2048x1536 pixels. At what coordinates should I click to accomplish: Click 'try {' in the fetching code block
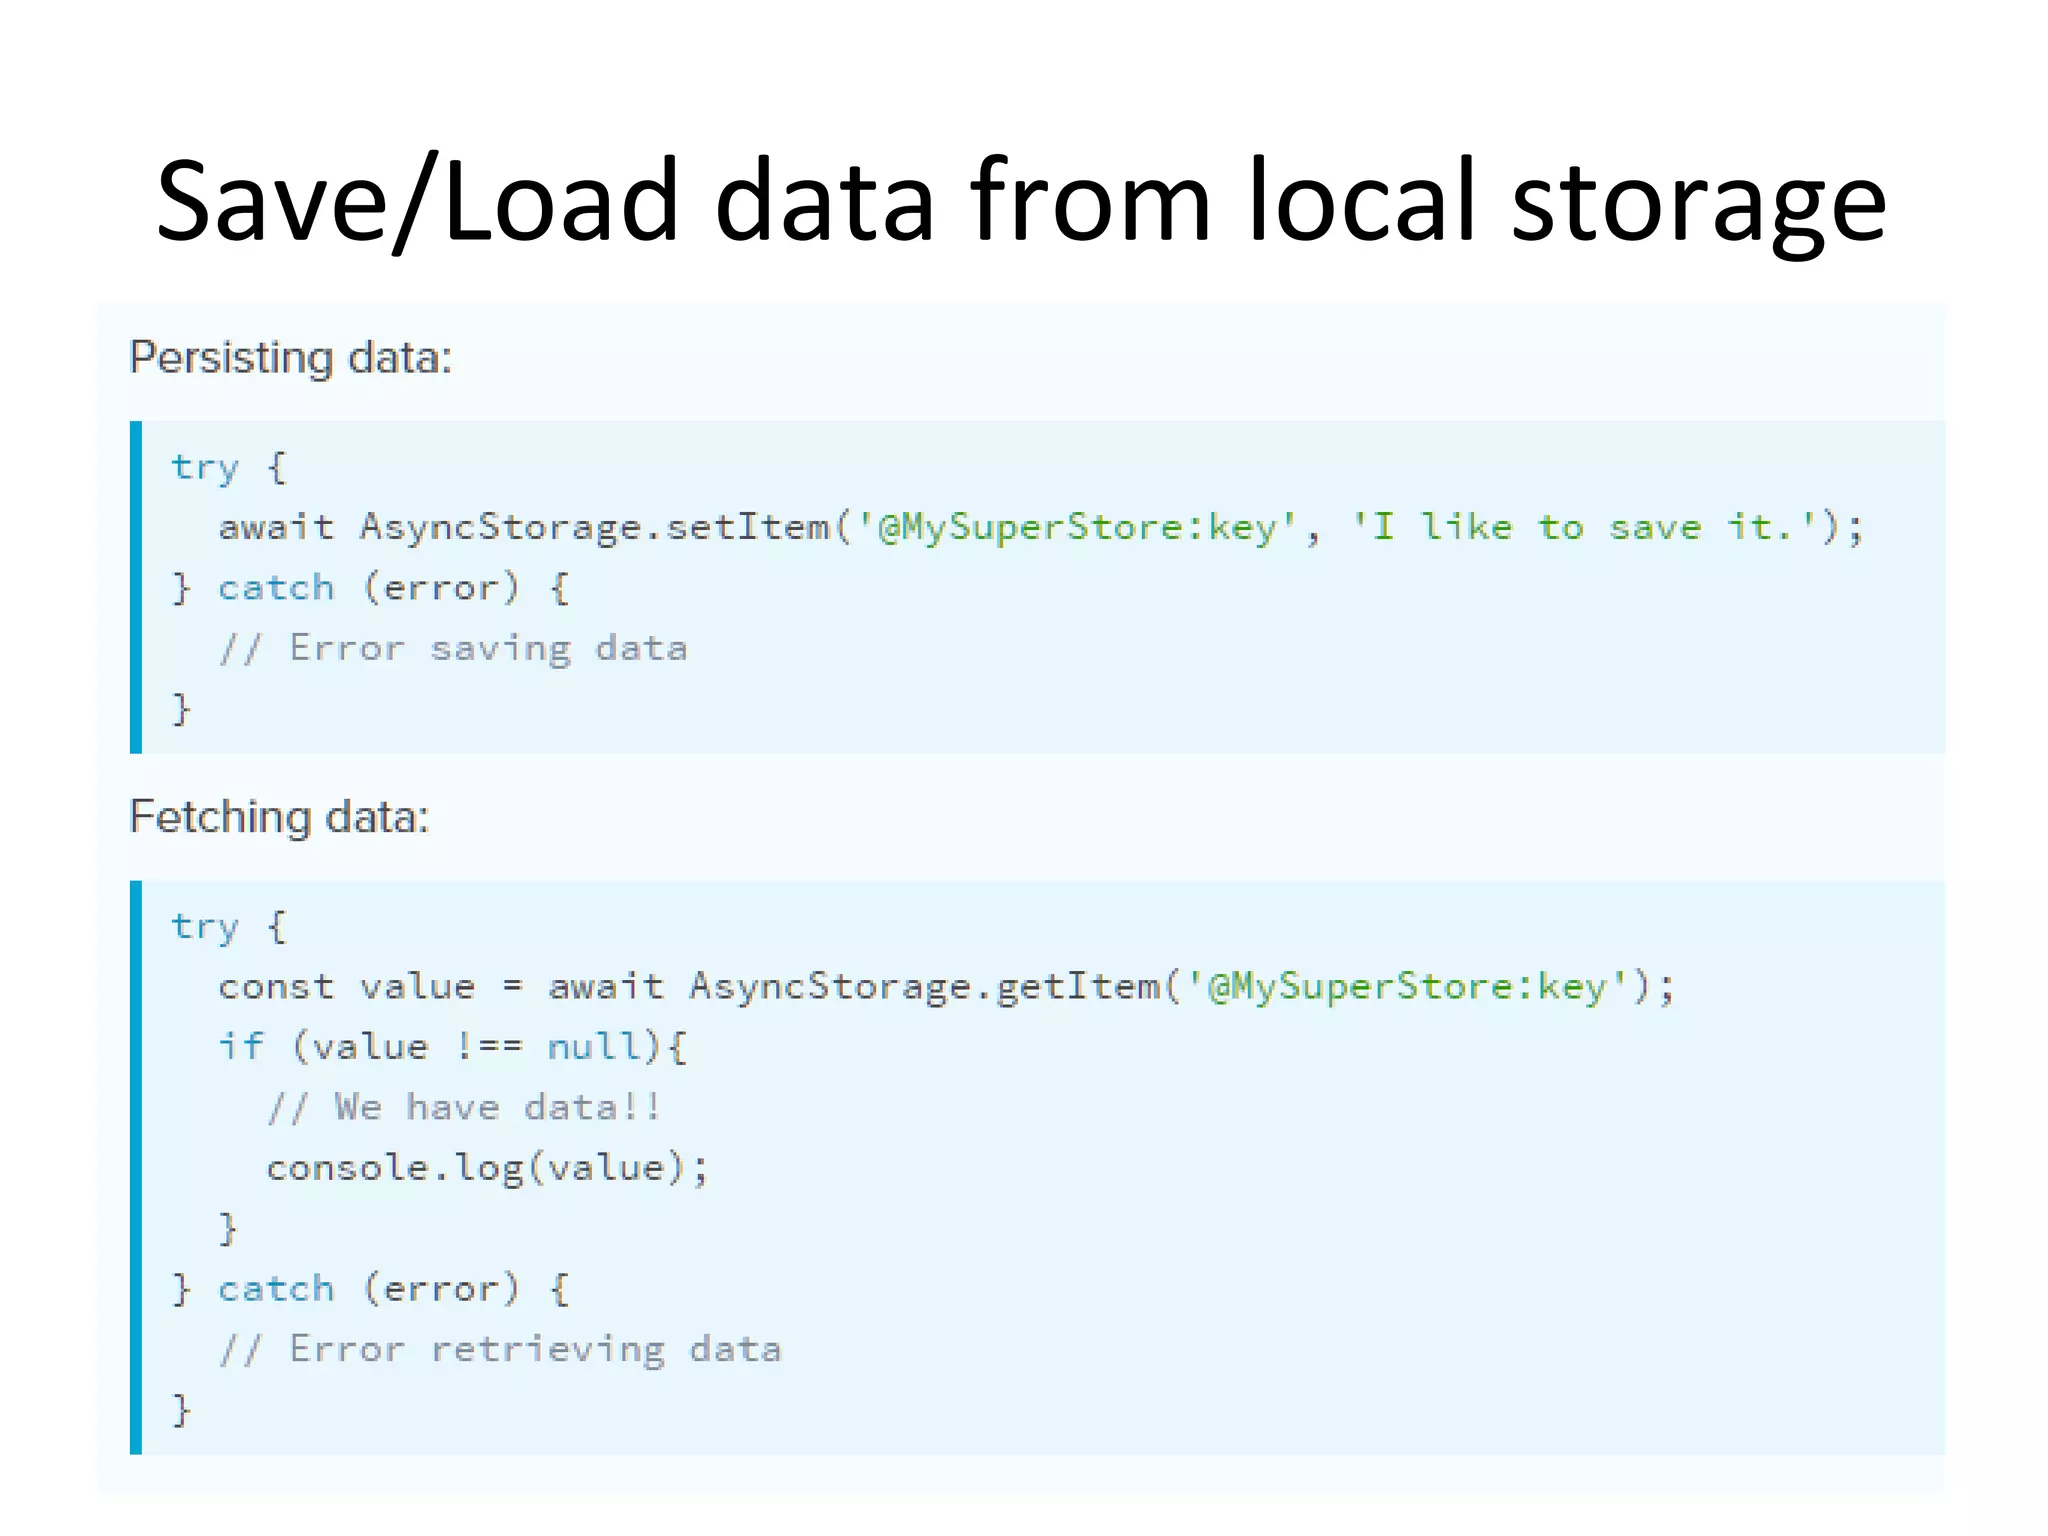coord(230,926)
